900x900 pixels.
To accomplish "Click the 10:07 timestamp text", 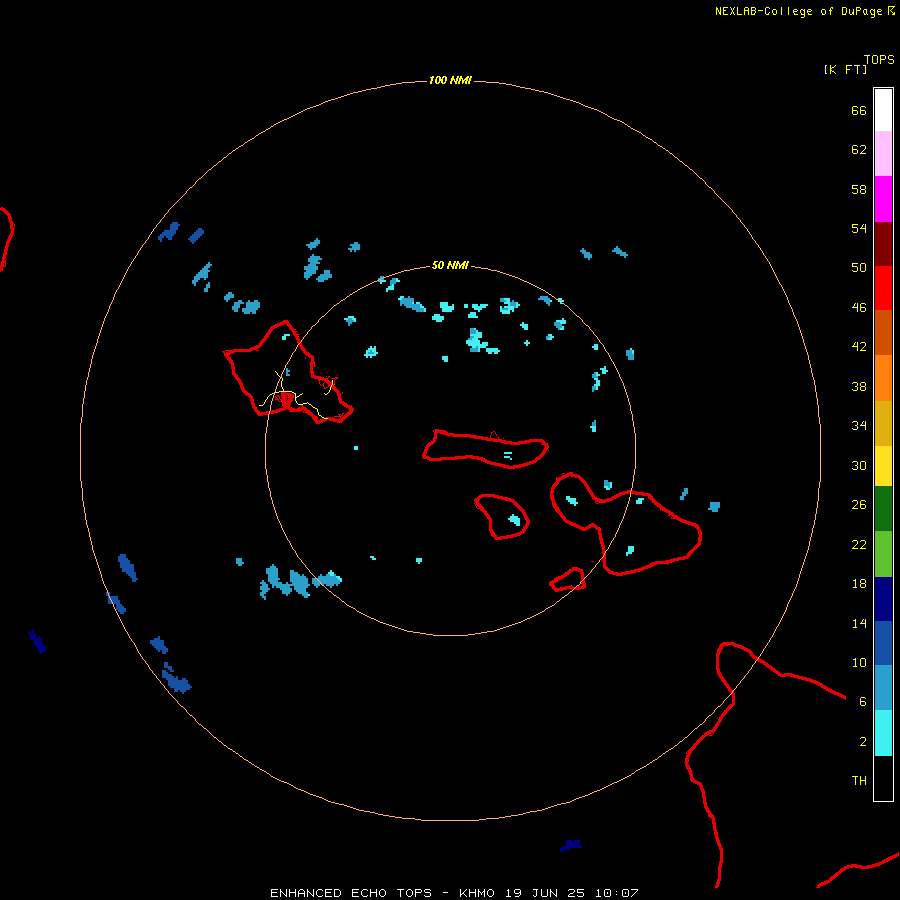I will 617,893.
